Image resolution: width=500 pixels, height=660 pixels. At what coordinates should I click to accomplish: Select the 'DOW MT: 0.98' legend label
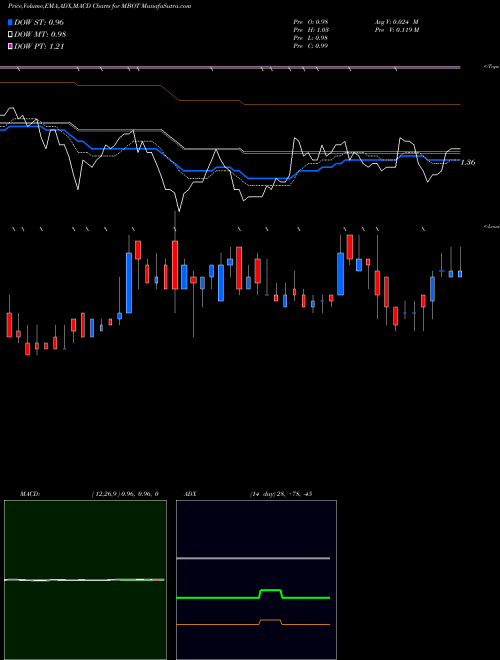[40, 35]
